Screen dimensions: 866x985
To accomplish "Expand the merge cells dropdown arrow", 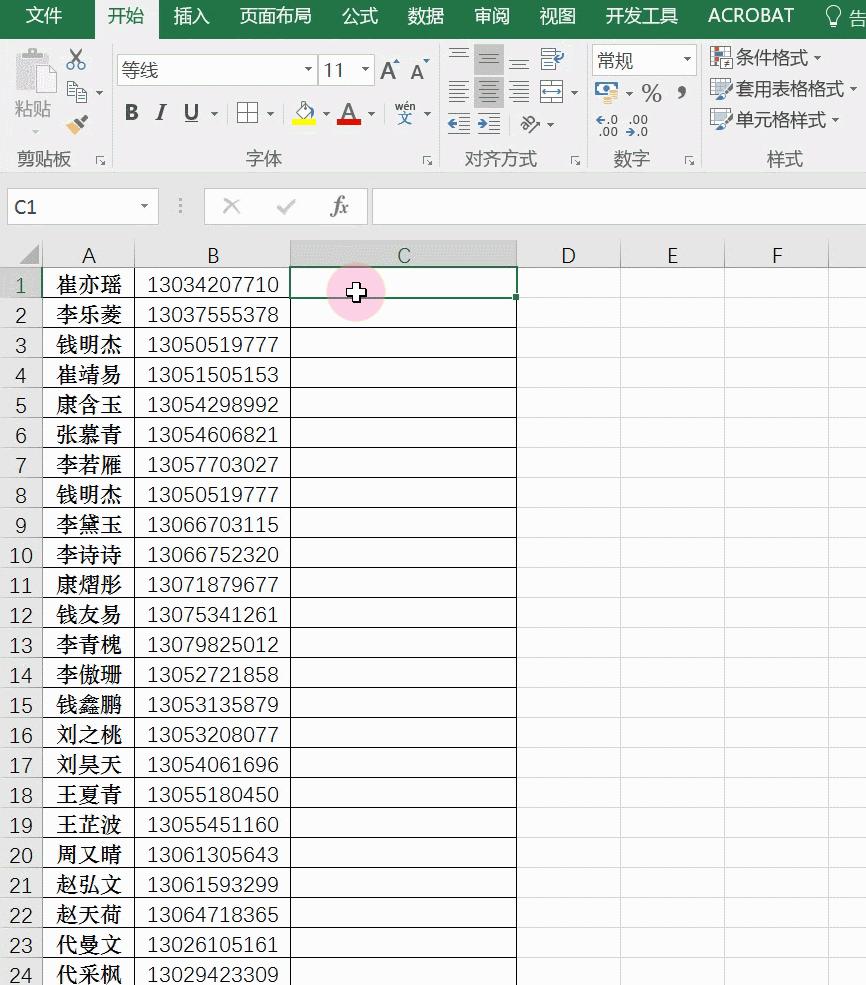I will coord(574,92).
